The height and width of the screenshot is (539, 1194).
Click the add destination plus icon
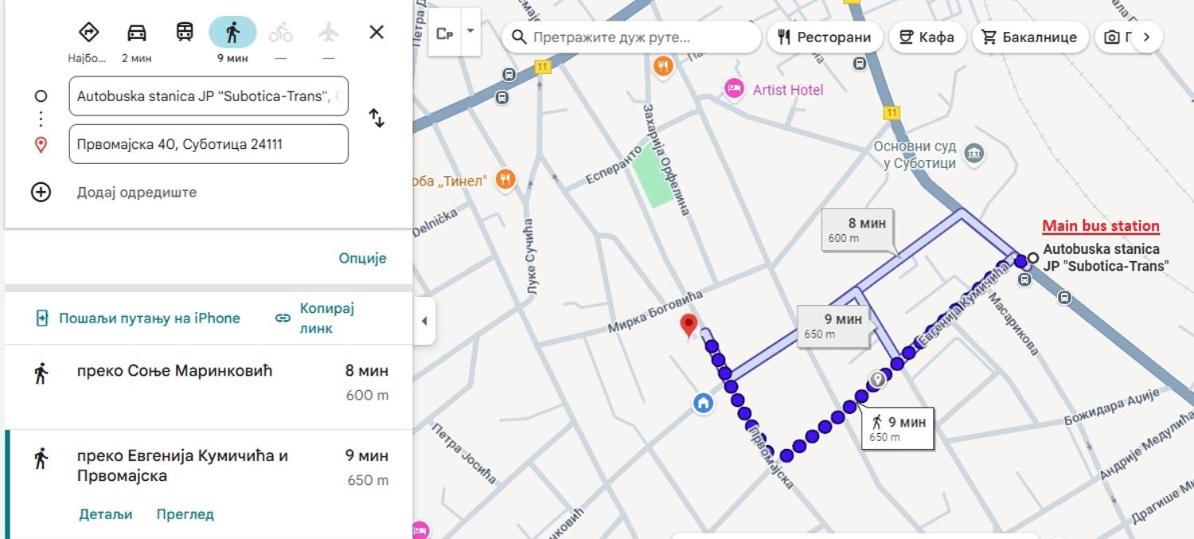click(41, 192)
